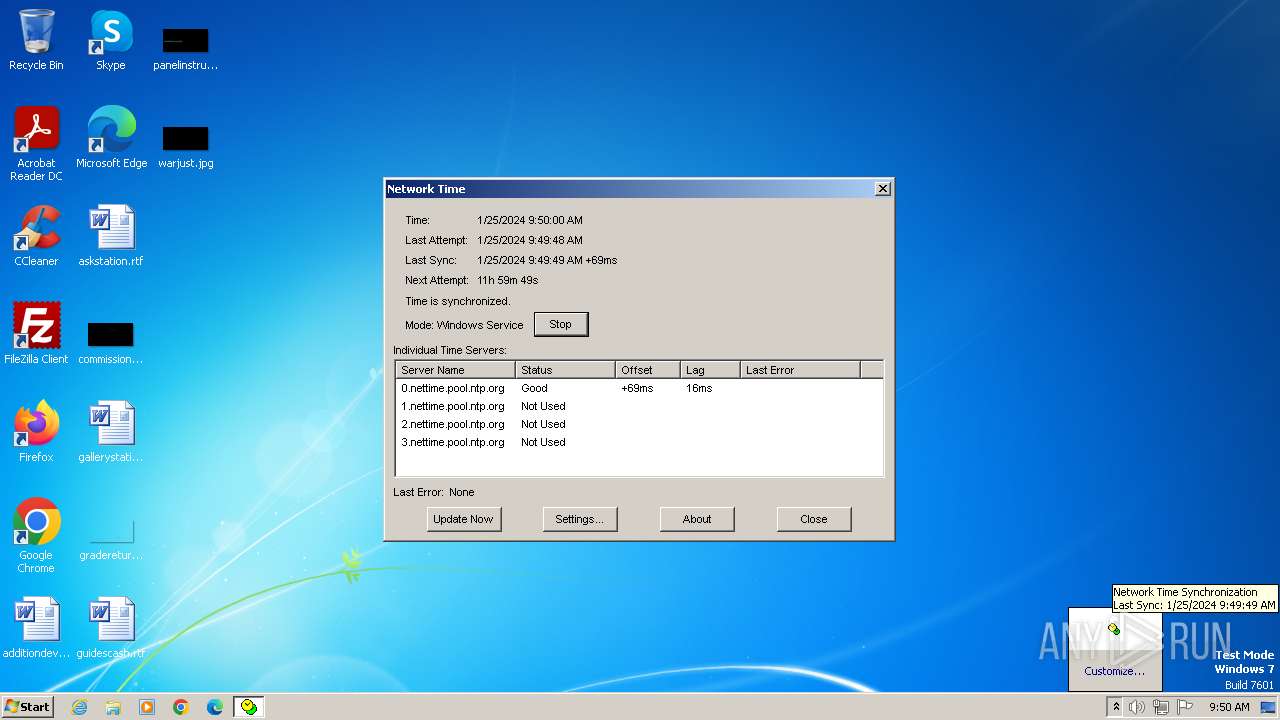This screenshot has width=1280, height=720.
Task: Select the commission... desktop file
Action: tap(111, 342)
